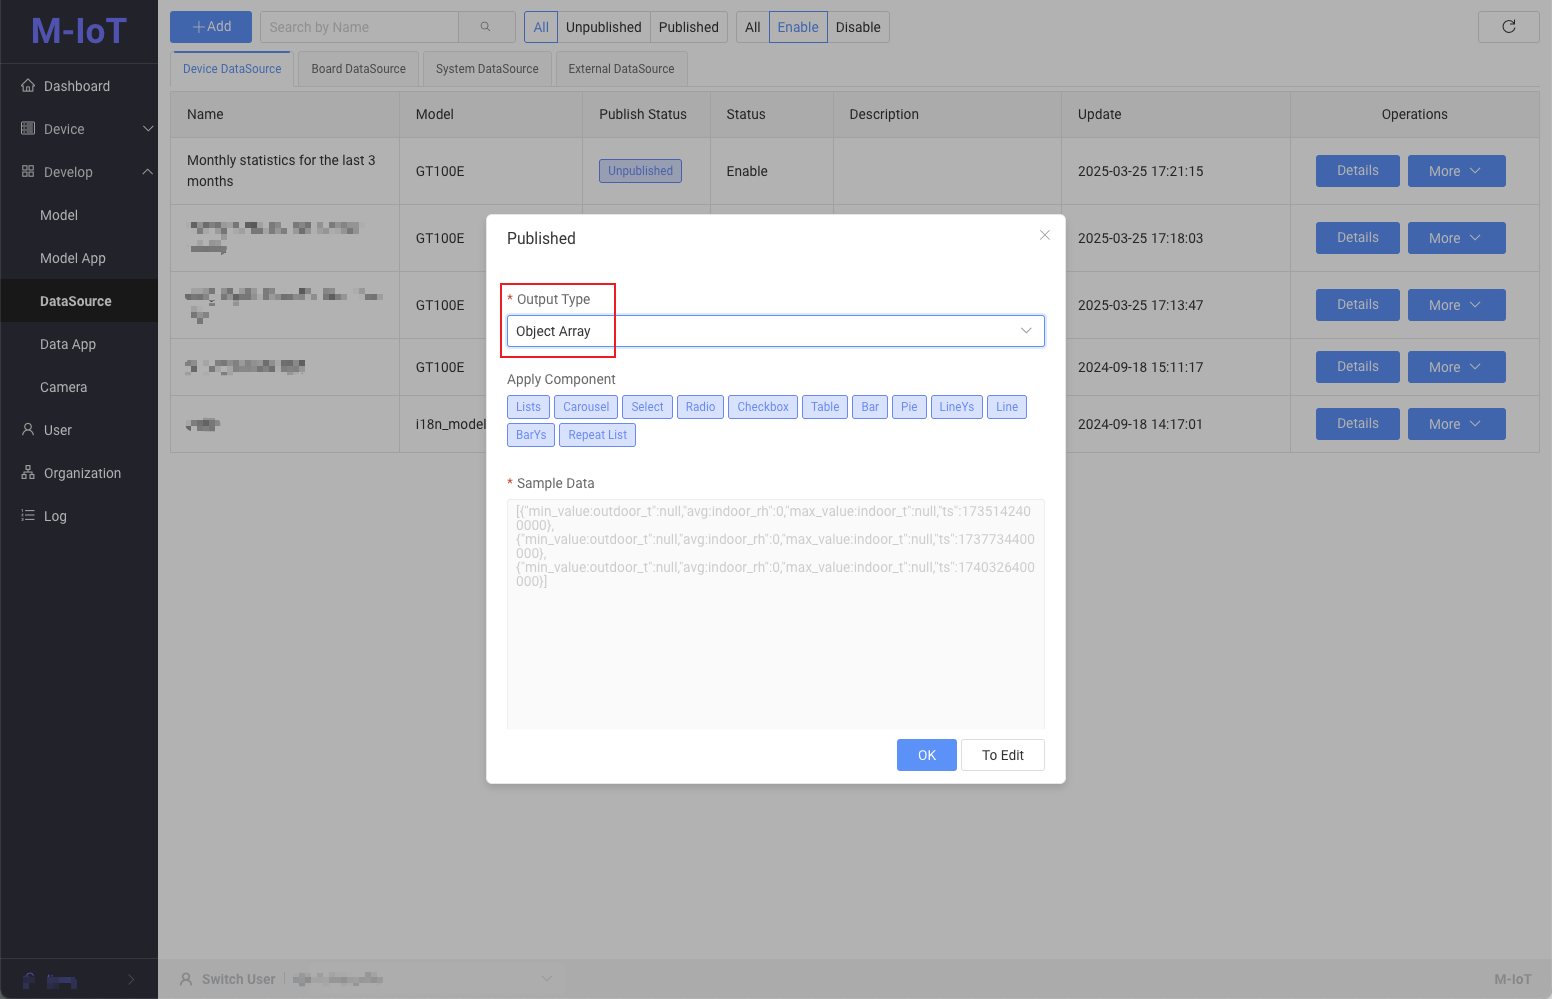Select the Disable status filter
This screenshot has height=999, width=1552.
[x=858, y=27]
